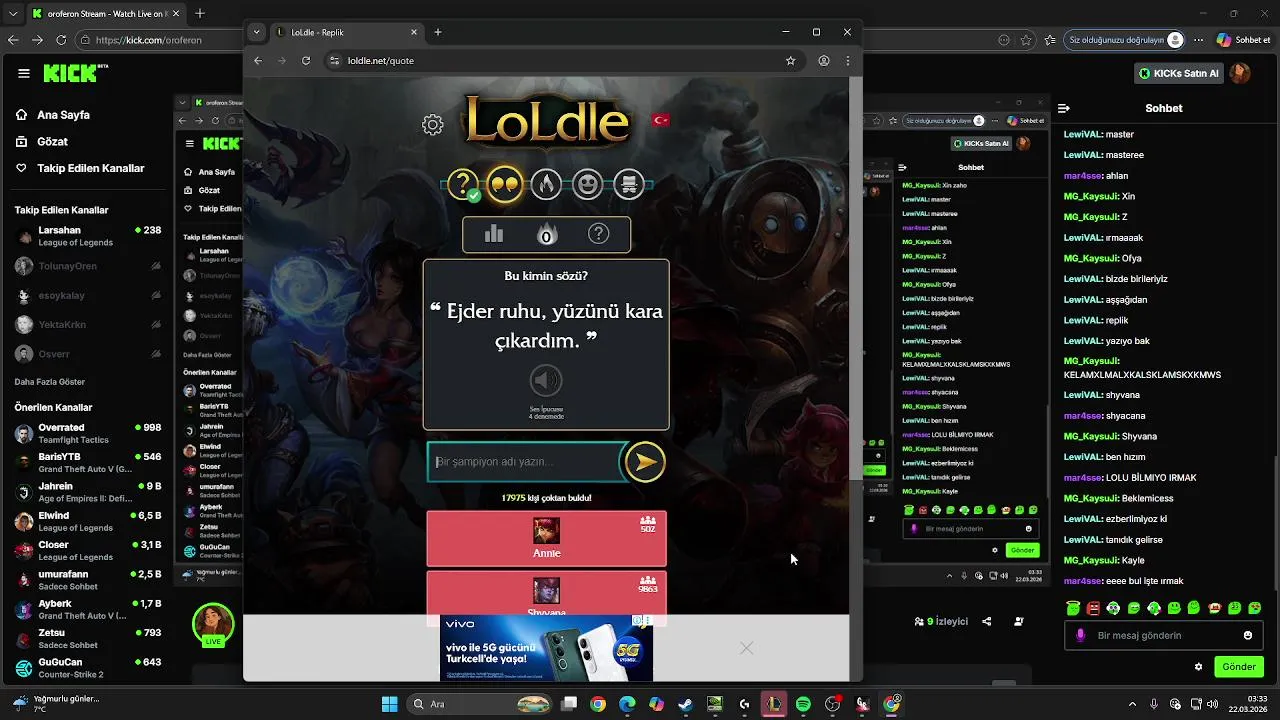The height and width of the screenshot is (720, 1280).
Task: Change language via Turkish flag icon
Action: (x=660, y=120)
